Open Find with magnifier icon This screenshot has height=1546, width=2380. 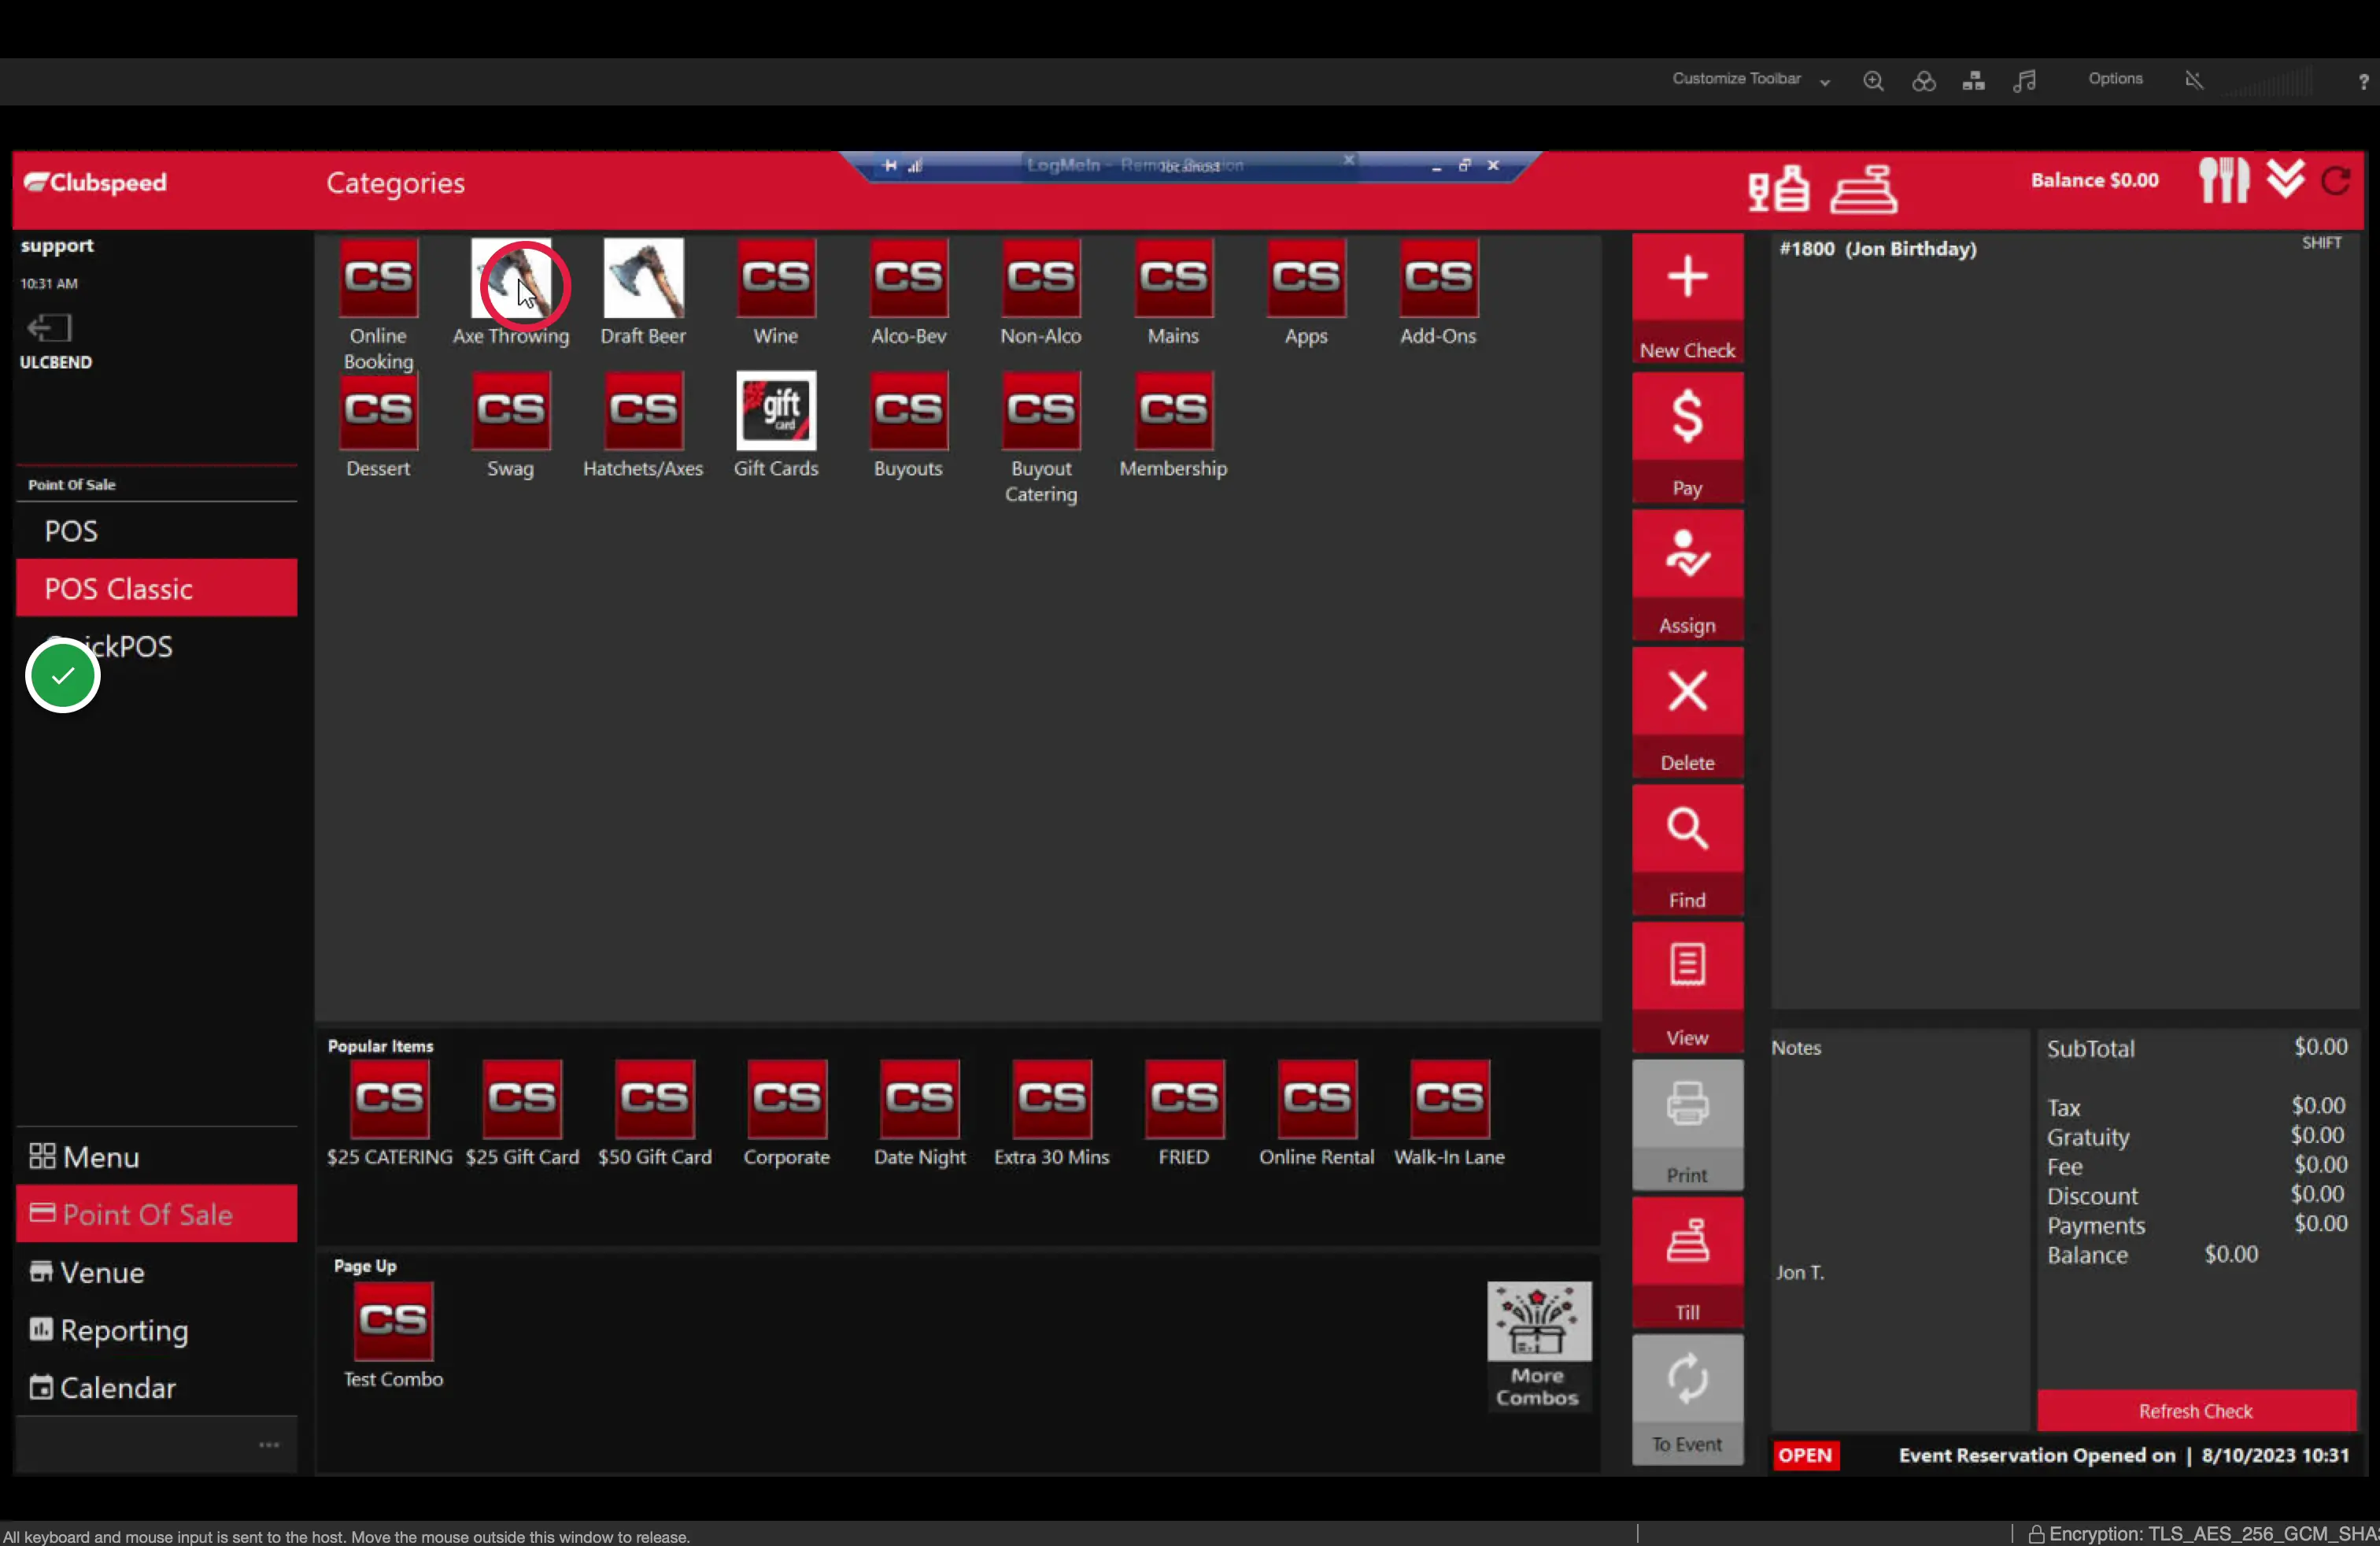tap(1687, 849)
